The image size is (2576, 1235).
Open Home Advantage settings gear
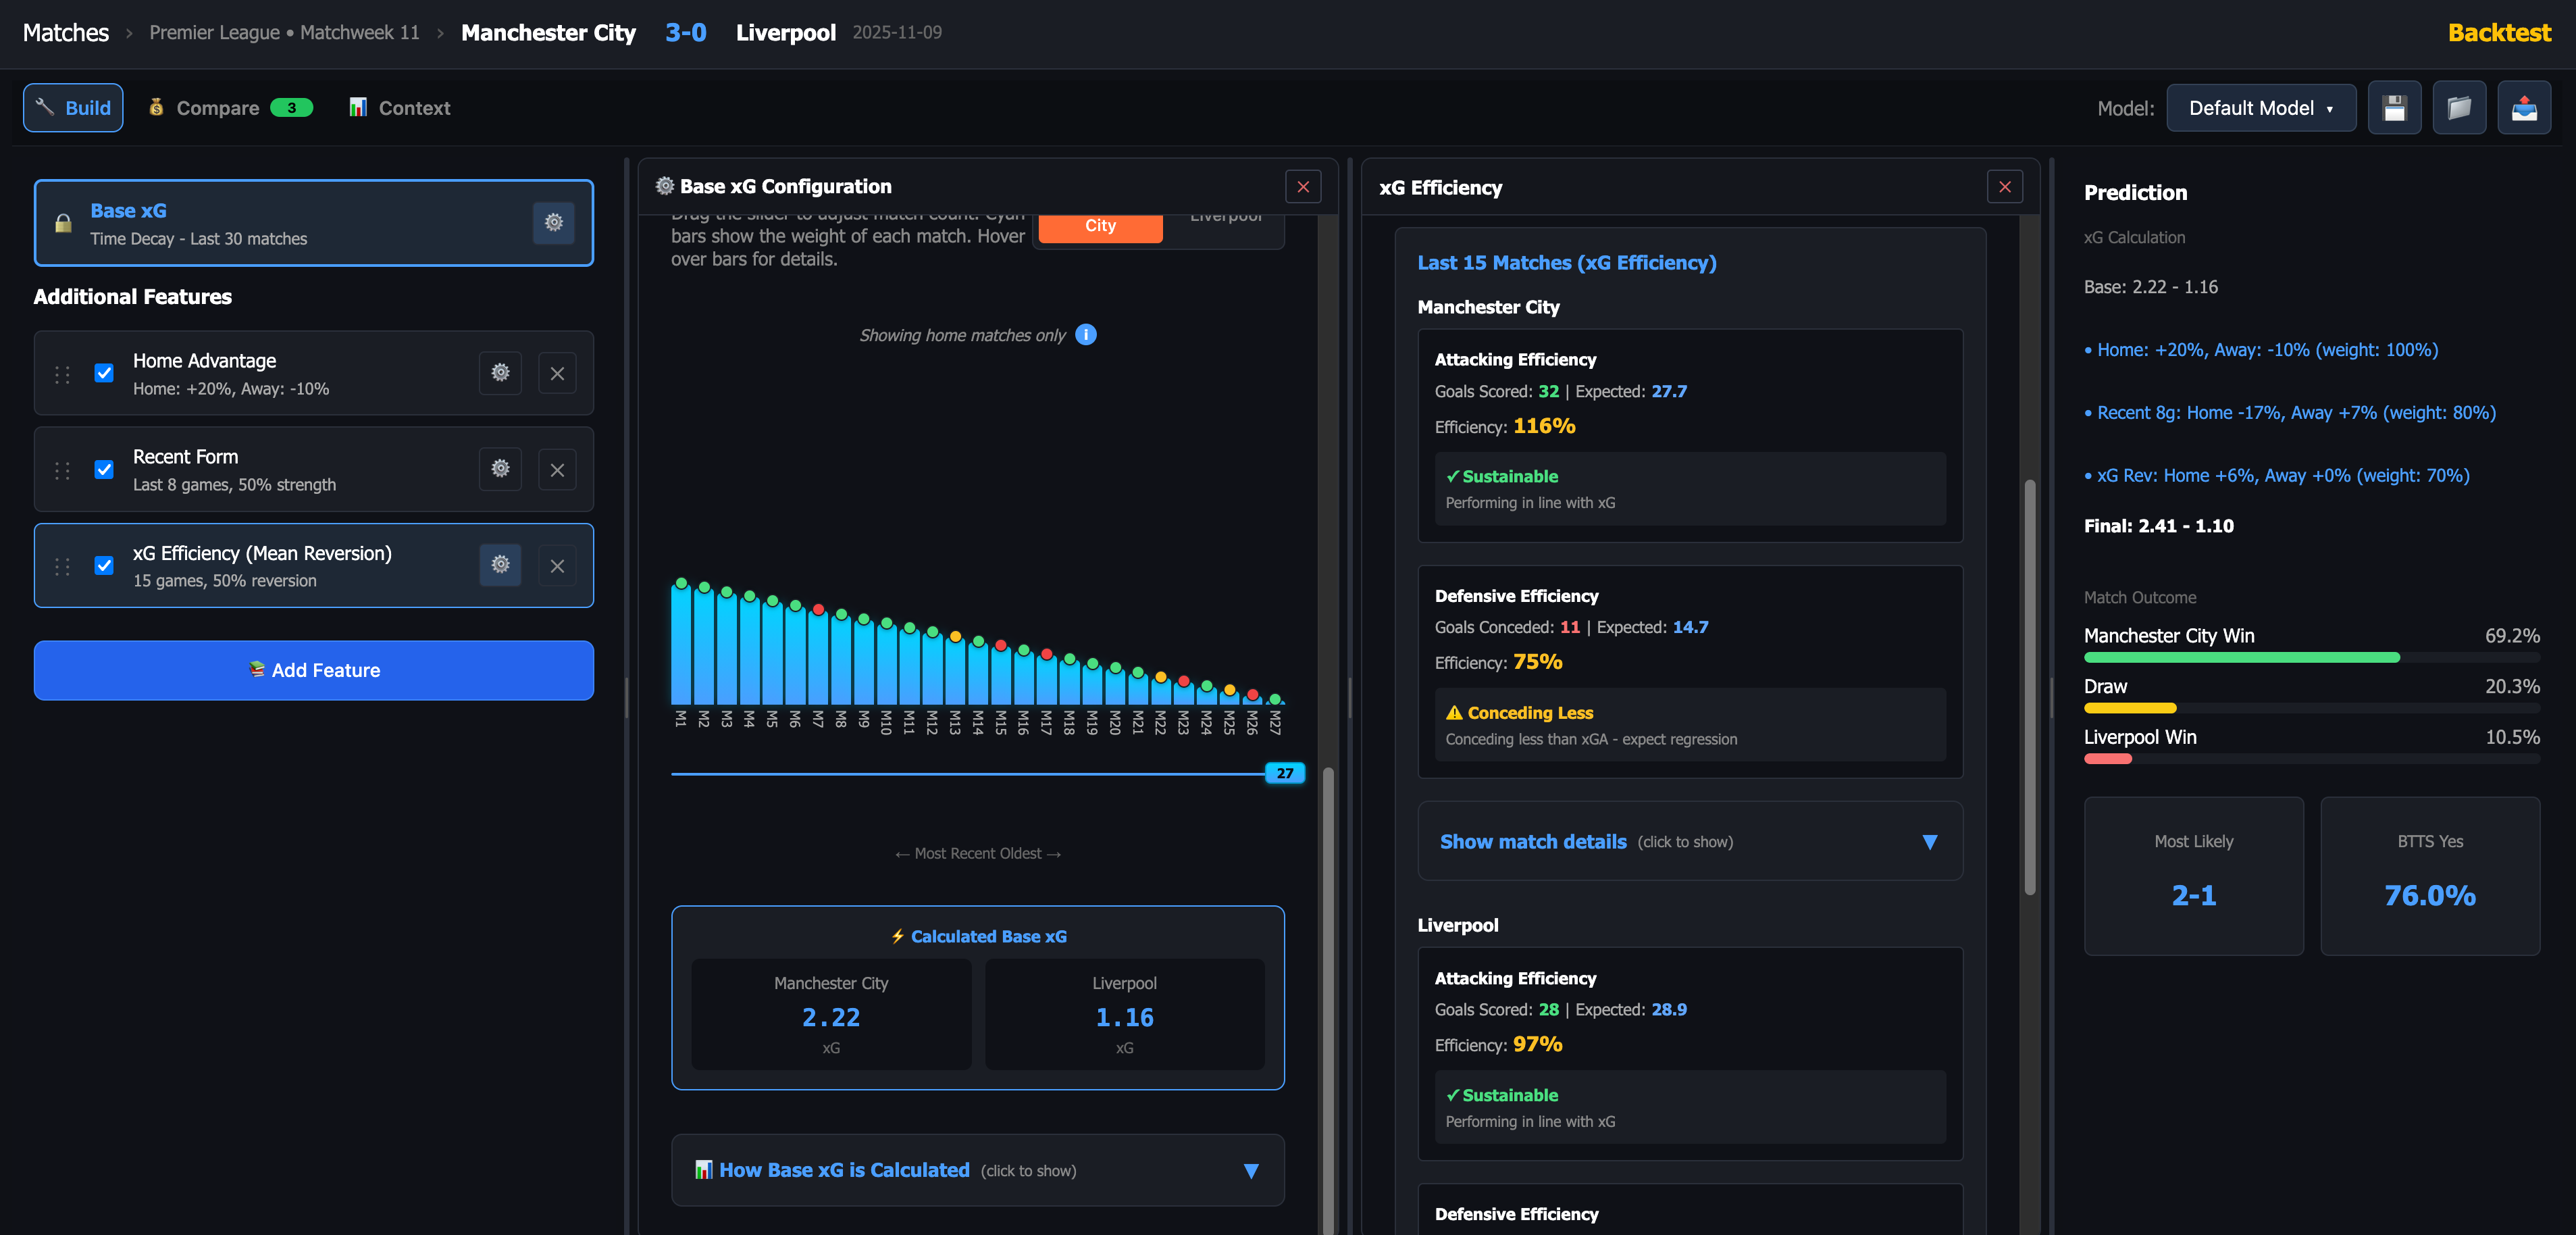(x=500, y=373)
